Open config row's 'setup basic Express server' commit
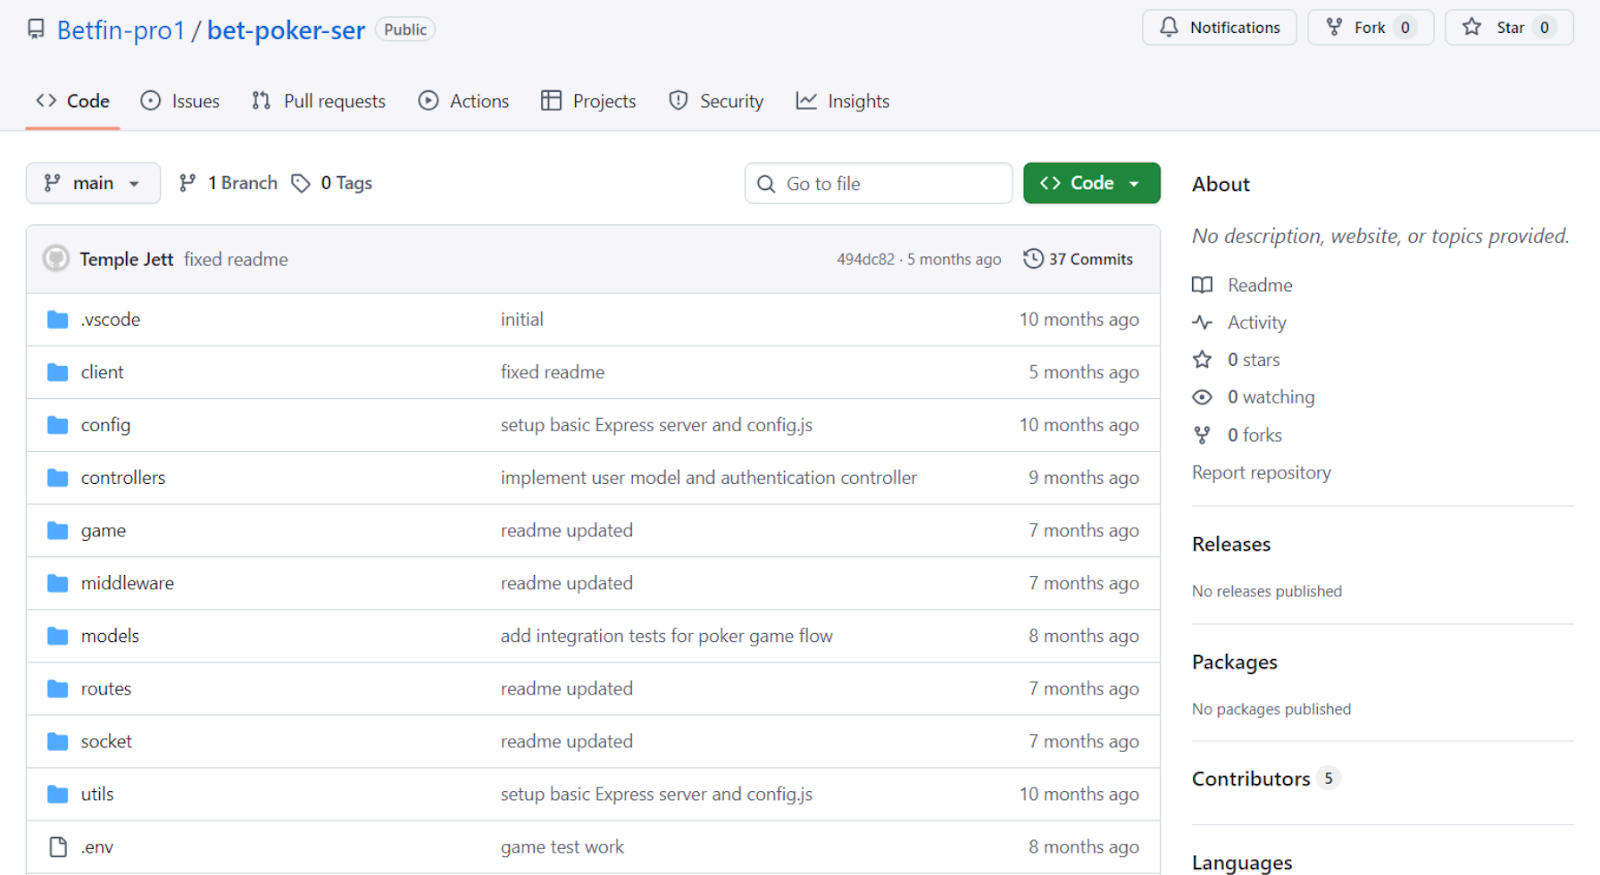The height and width of the screenshot is (875, 1600). 657,425
